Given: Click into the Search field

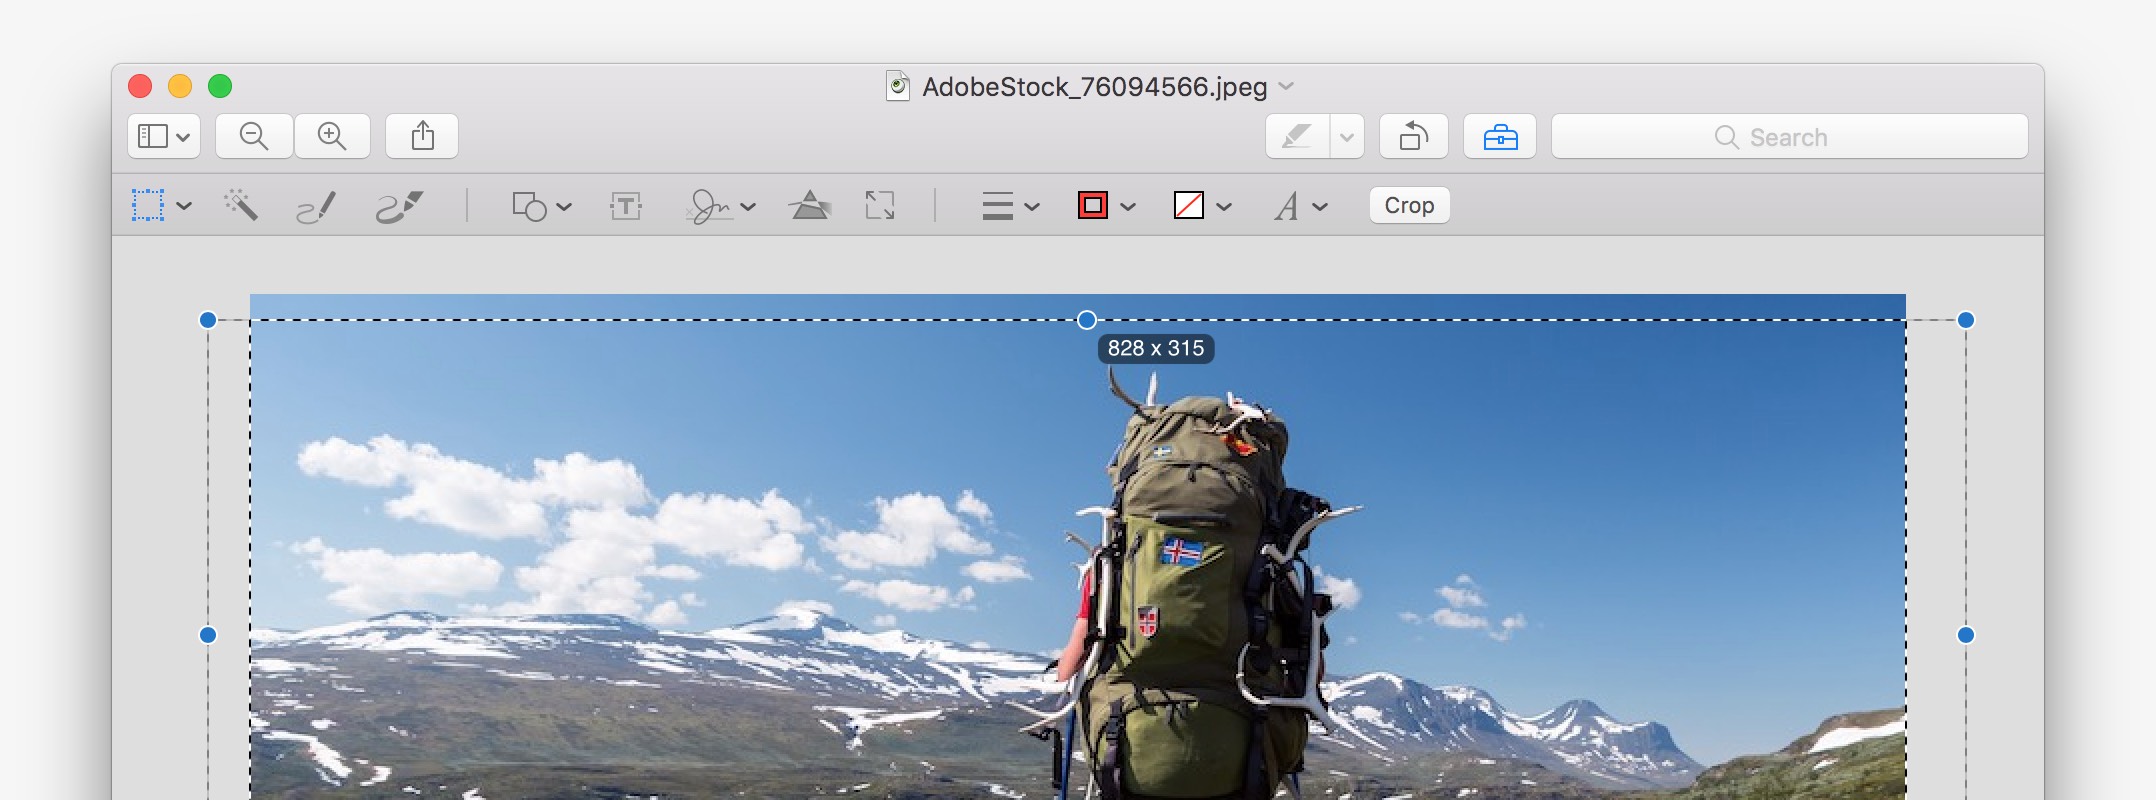Looking at the screenshot, I should pyautogui.click(x=1789, y=137).
